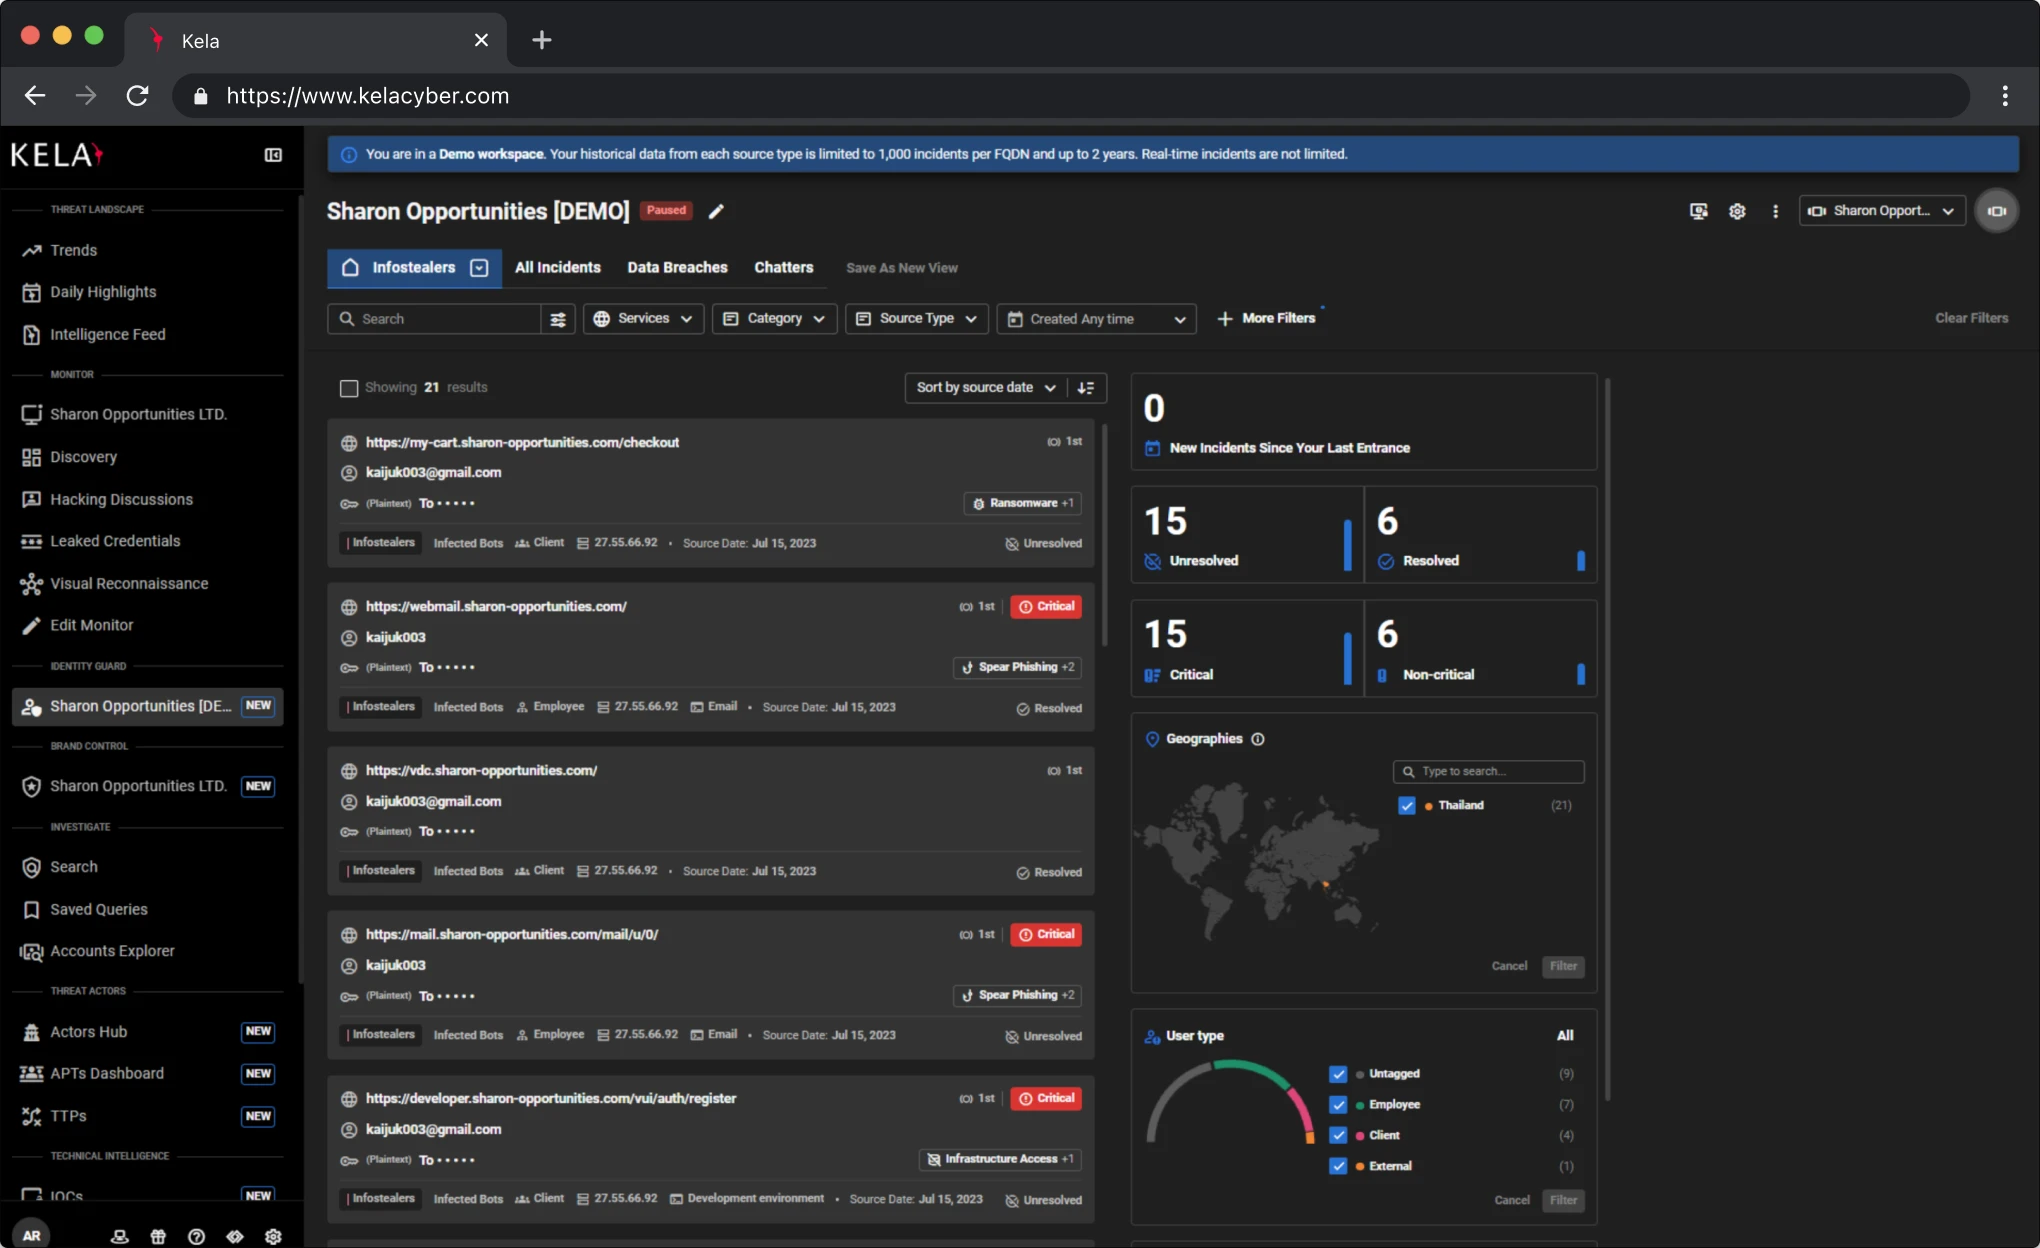Open the Sort by source date dropdown
Viewport: 2040px width, 1248px height.
[x=985, y=388]
